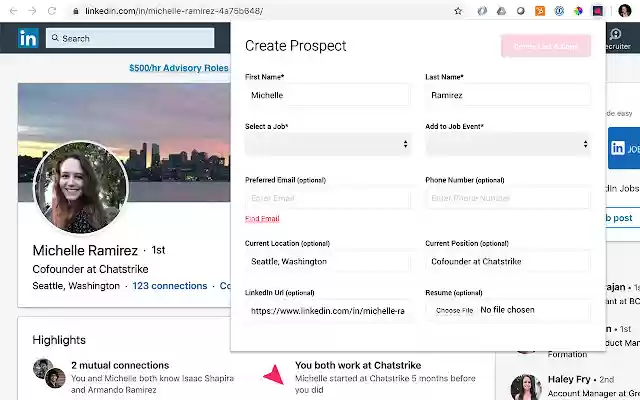Viewport: 640px width, 400px height.
Task: Click the magnifier icon in LinkedIn search
Action: (x=55, y=38)
